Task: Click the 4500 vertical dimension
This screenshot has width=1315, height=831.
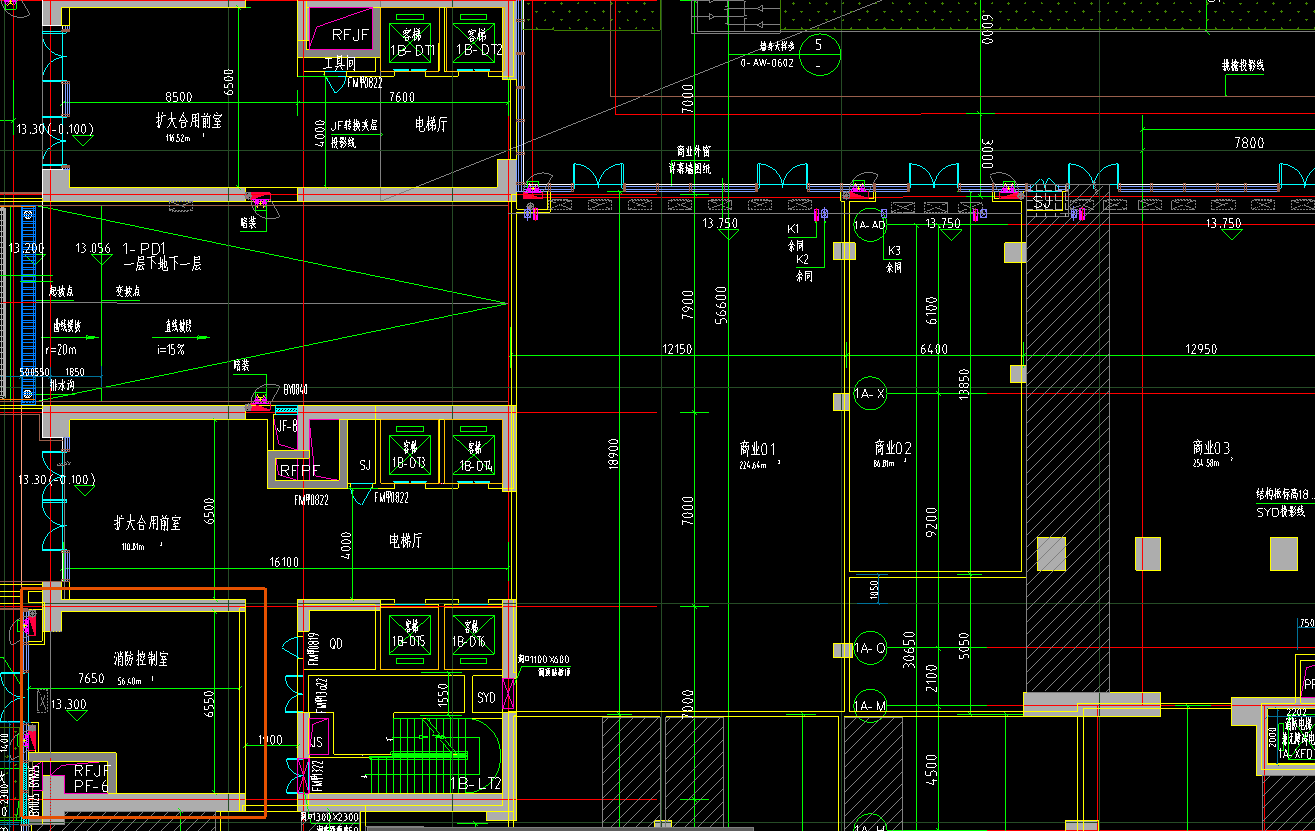Action: 932,768
